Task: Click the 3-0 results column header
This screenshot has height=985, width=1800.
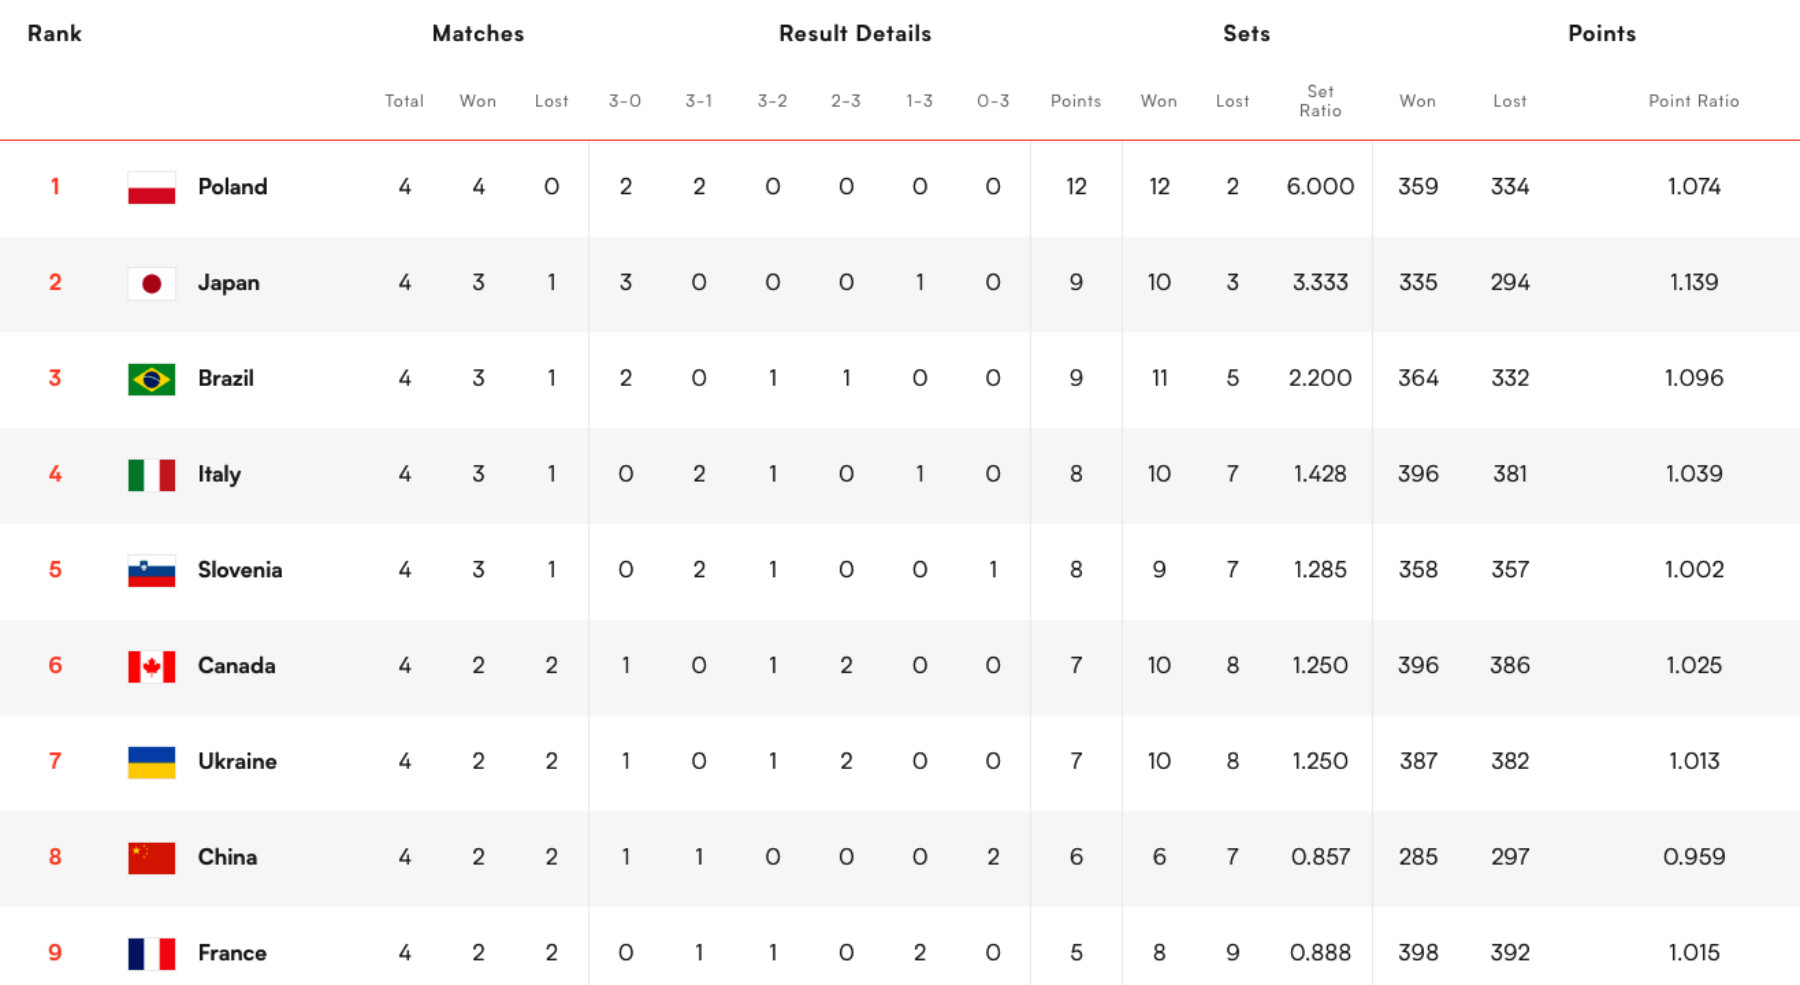Action: pyautogui.click(x=625, y=101)
